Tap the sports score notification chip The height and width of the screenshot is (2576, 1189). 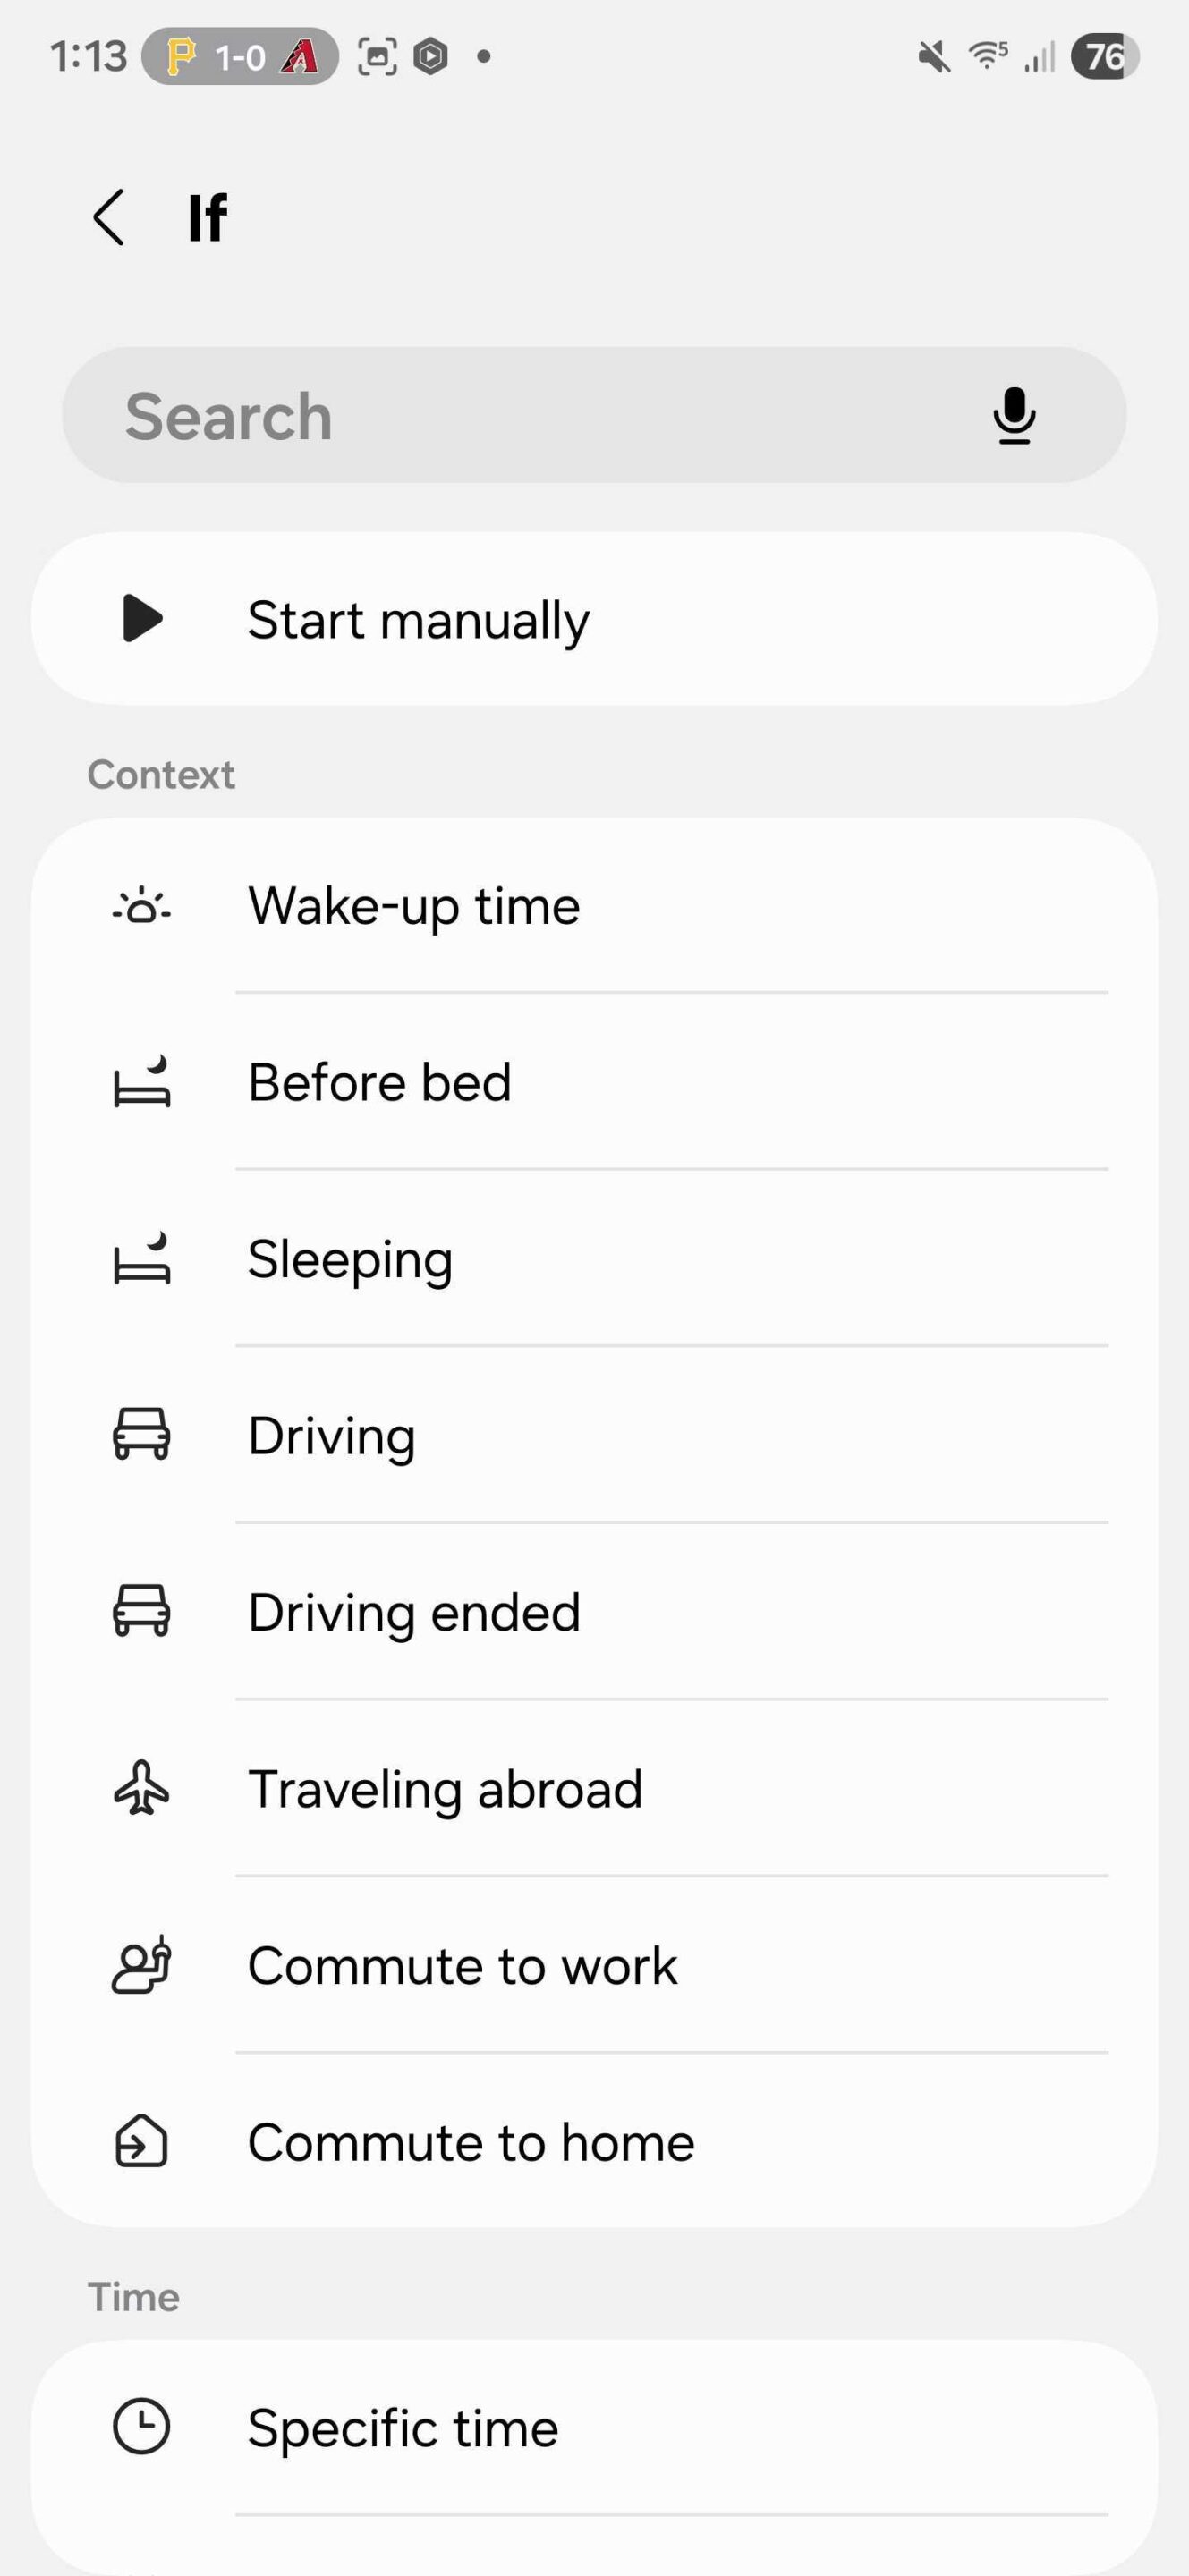tap(240, 56)
